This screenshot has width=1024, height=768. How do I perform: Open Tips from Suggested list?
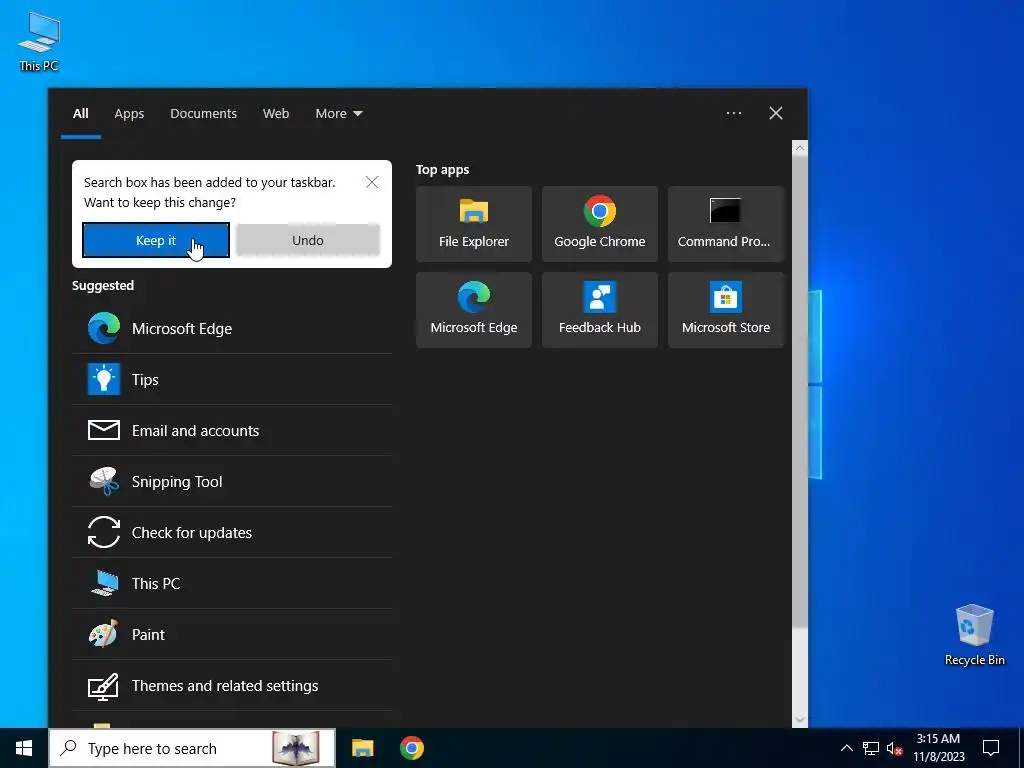click(x=232, y=379)
